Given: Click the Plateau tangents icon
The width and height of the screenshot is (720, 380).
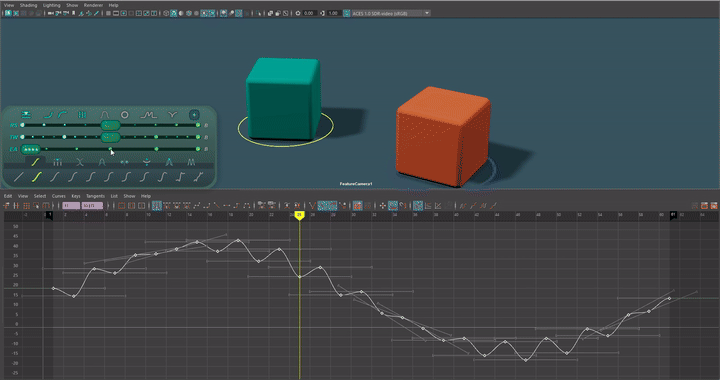Looking at the screenshot, I should 247,206.
